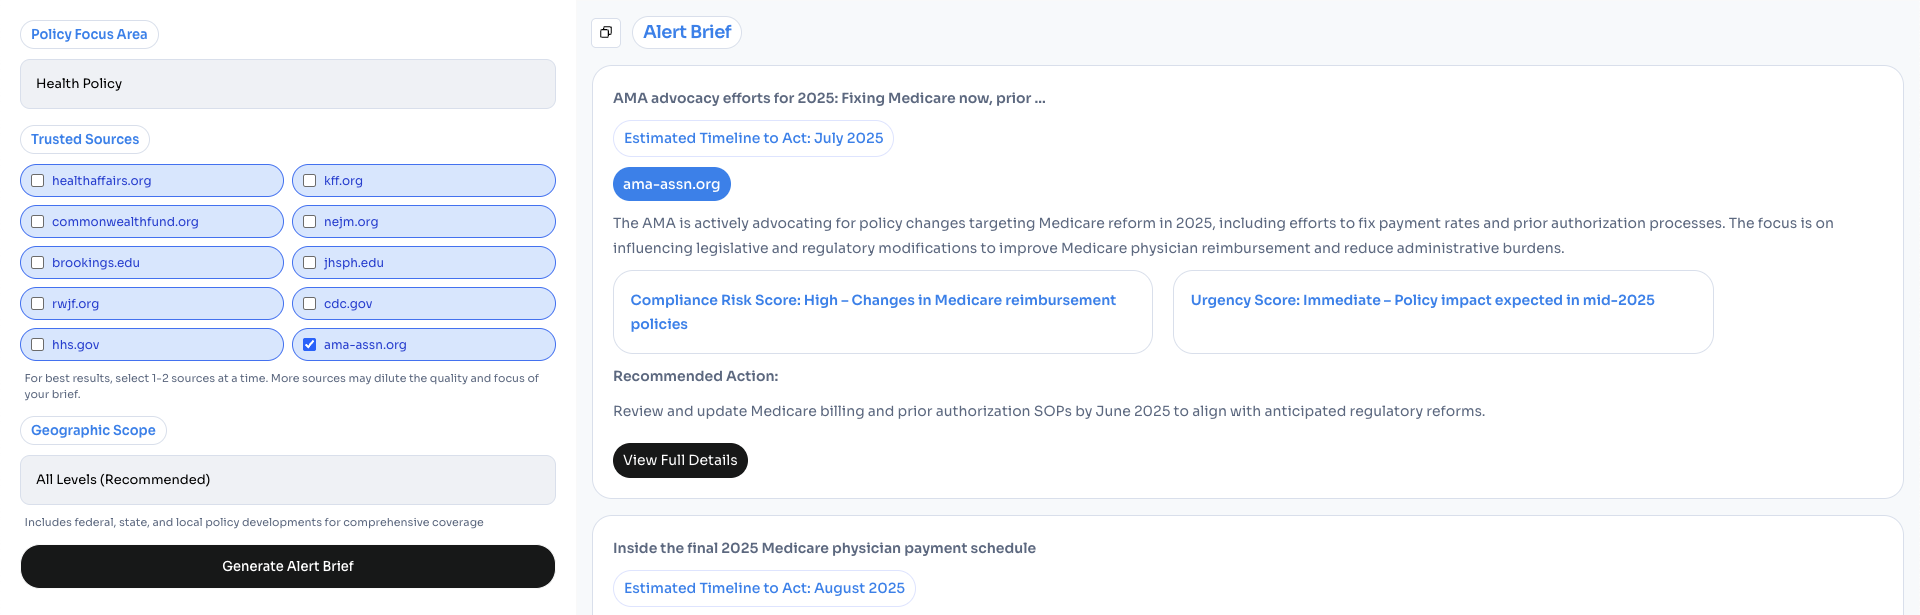
Task: Expand the All Levels geographic scope dropdown
Action: [288, 480]
